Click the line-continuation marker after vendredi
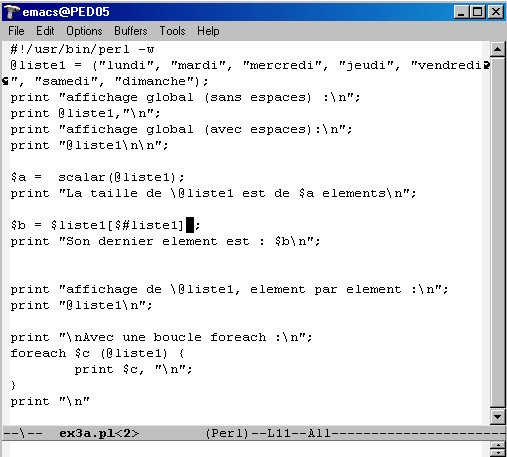Viewport: 507px width, 457px height. point(487,65)
